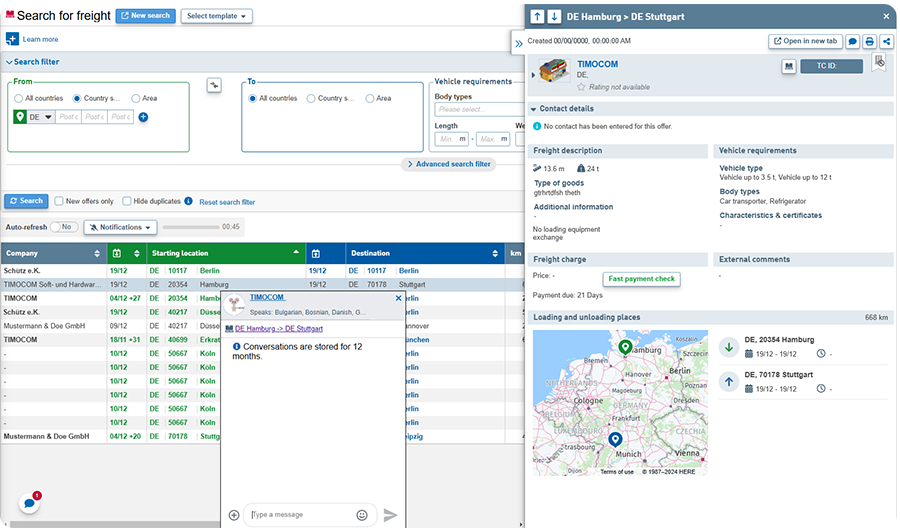Click the Open in new tab button

pyautogui.click(x=805, y=41)
